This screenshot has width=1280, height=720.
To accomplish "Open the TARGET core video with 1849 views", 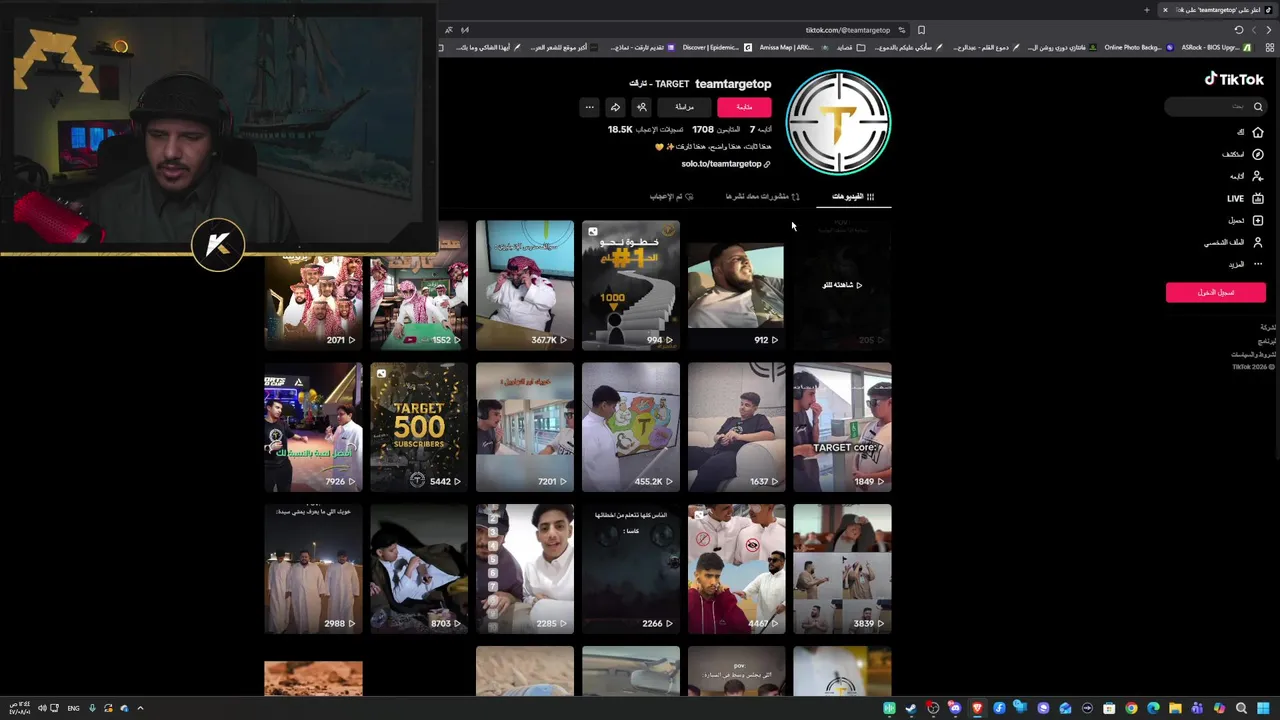I will tap(842, 427).
